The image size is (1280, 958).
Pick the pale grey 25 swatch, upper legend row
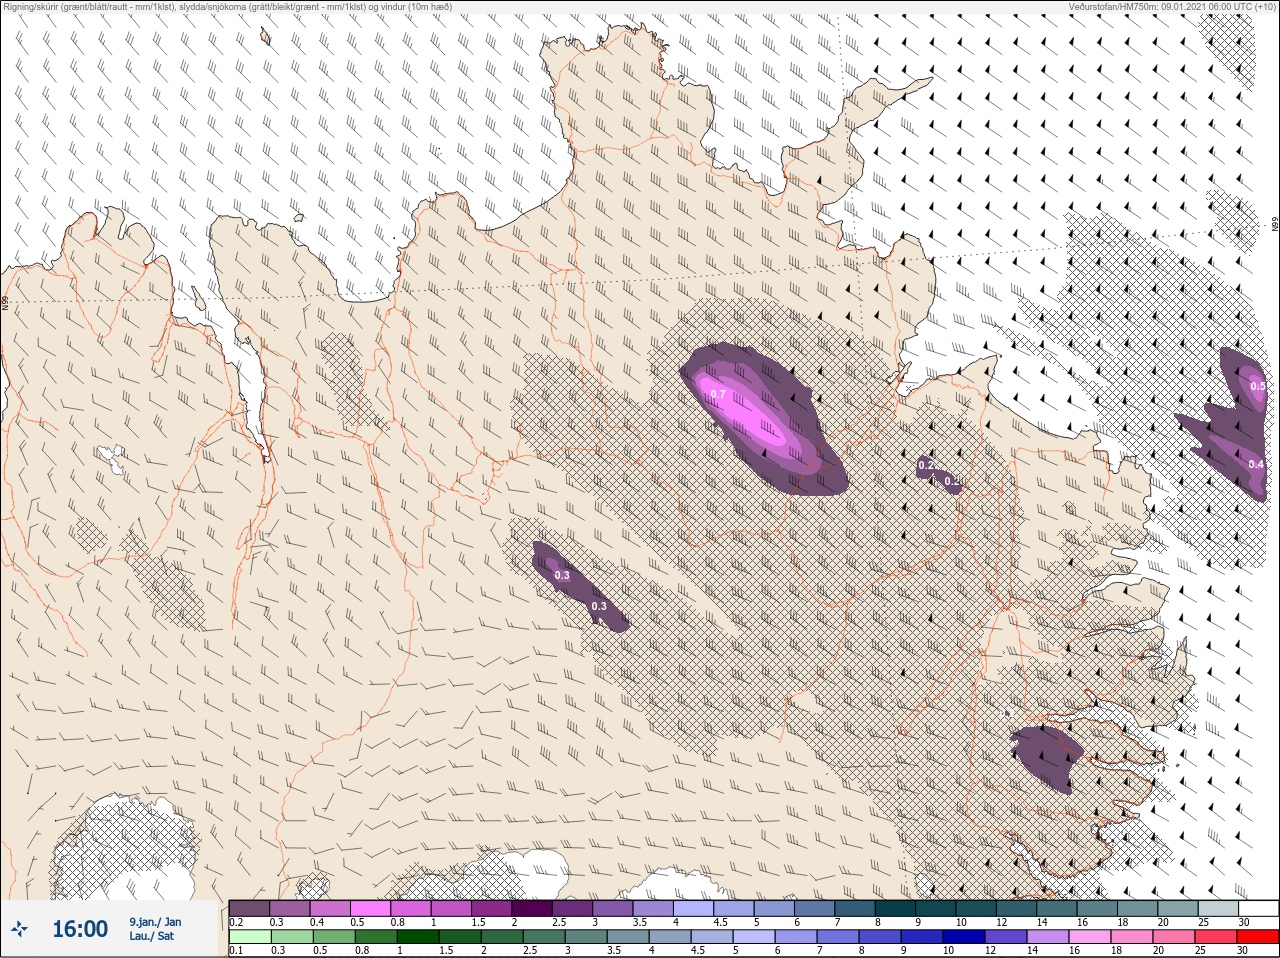click(1218, 908)
